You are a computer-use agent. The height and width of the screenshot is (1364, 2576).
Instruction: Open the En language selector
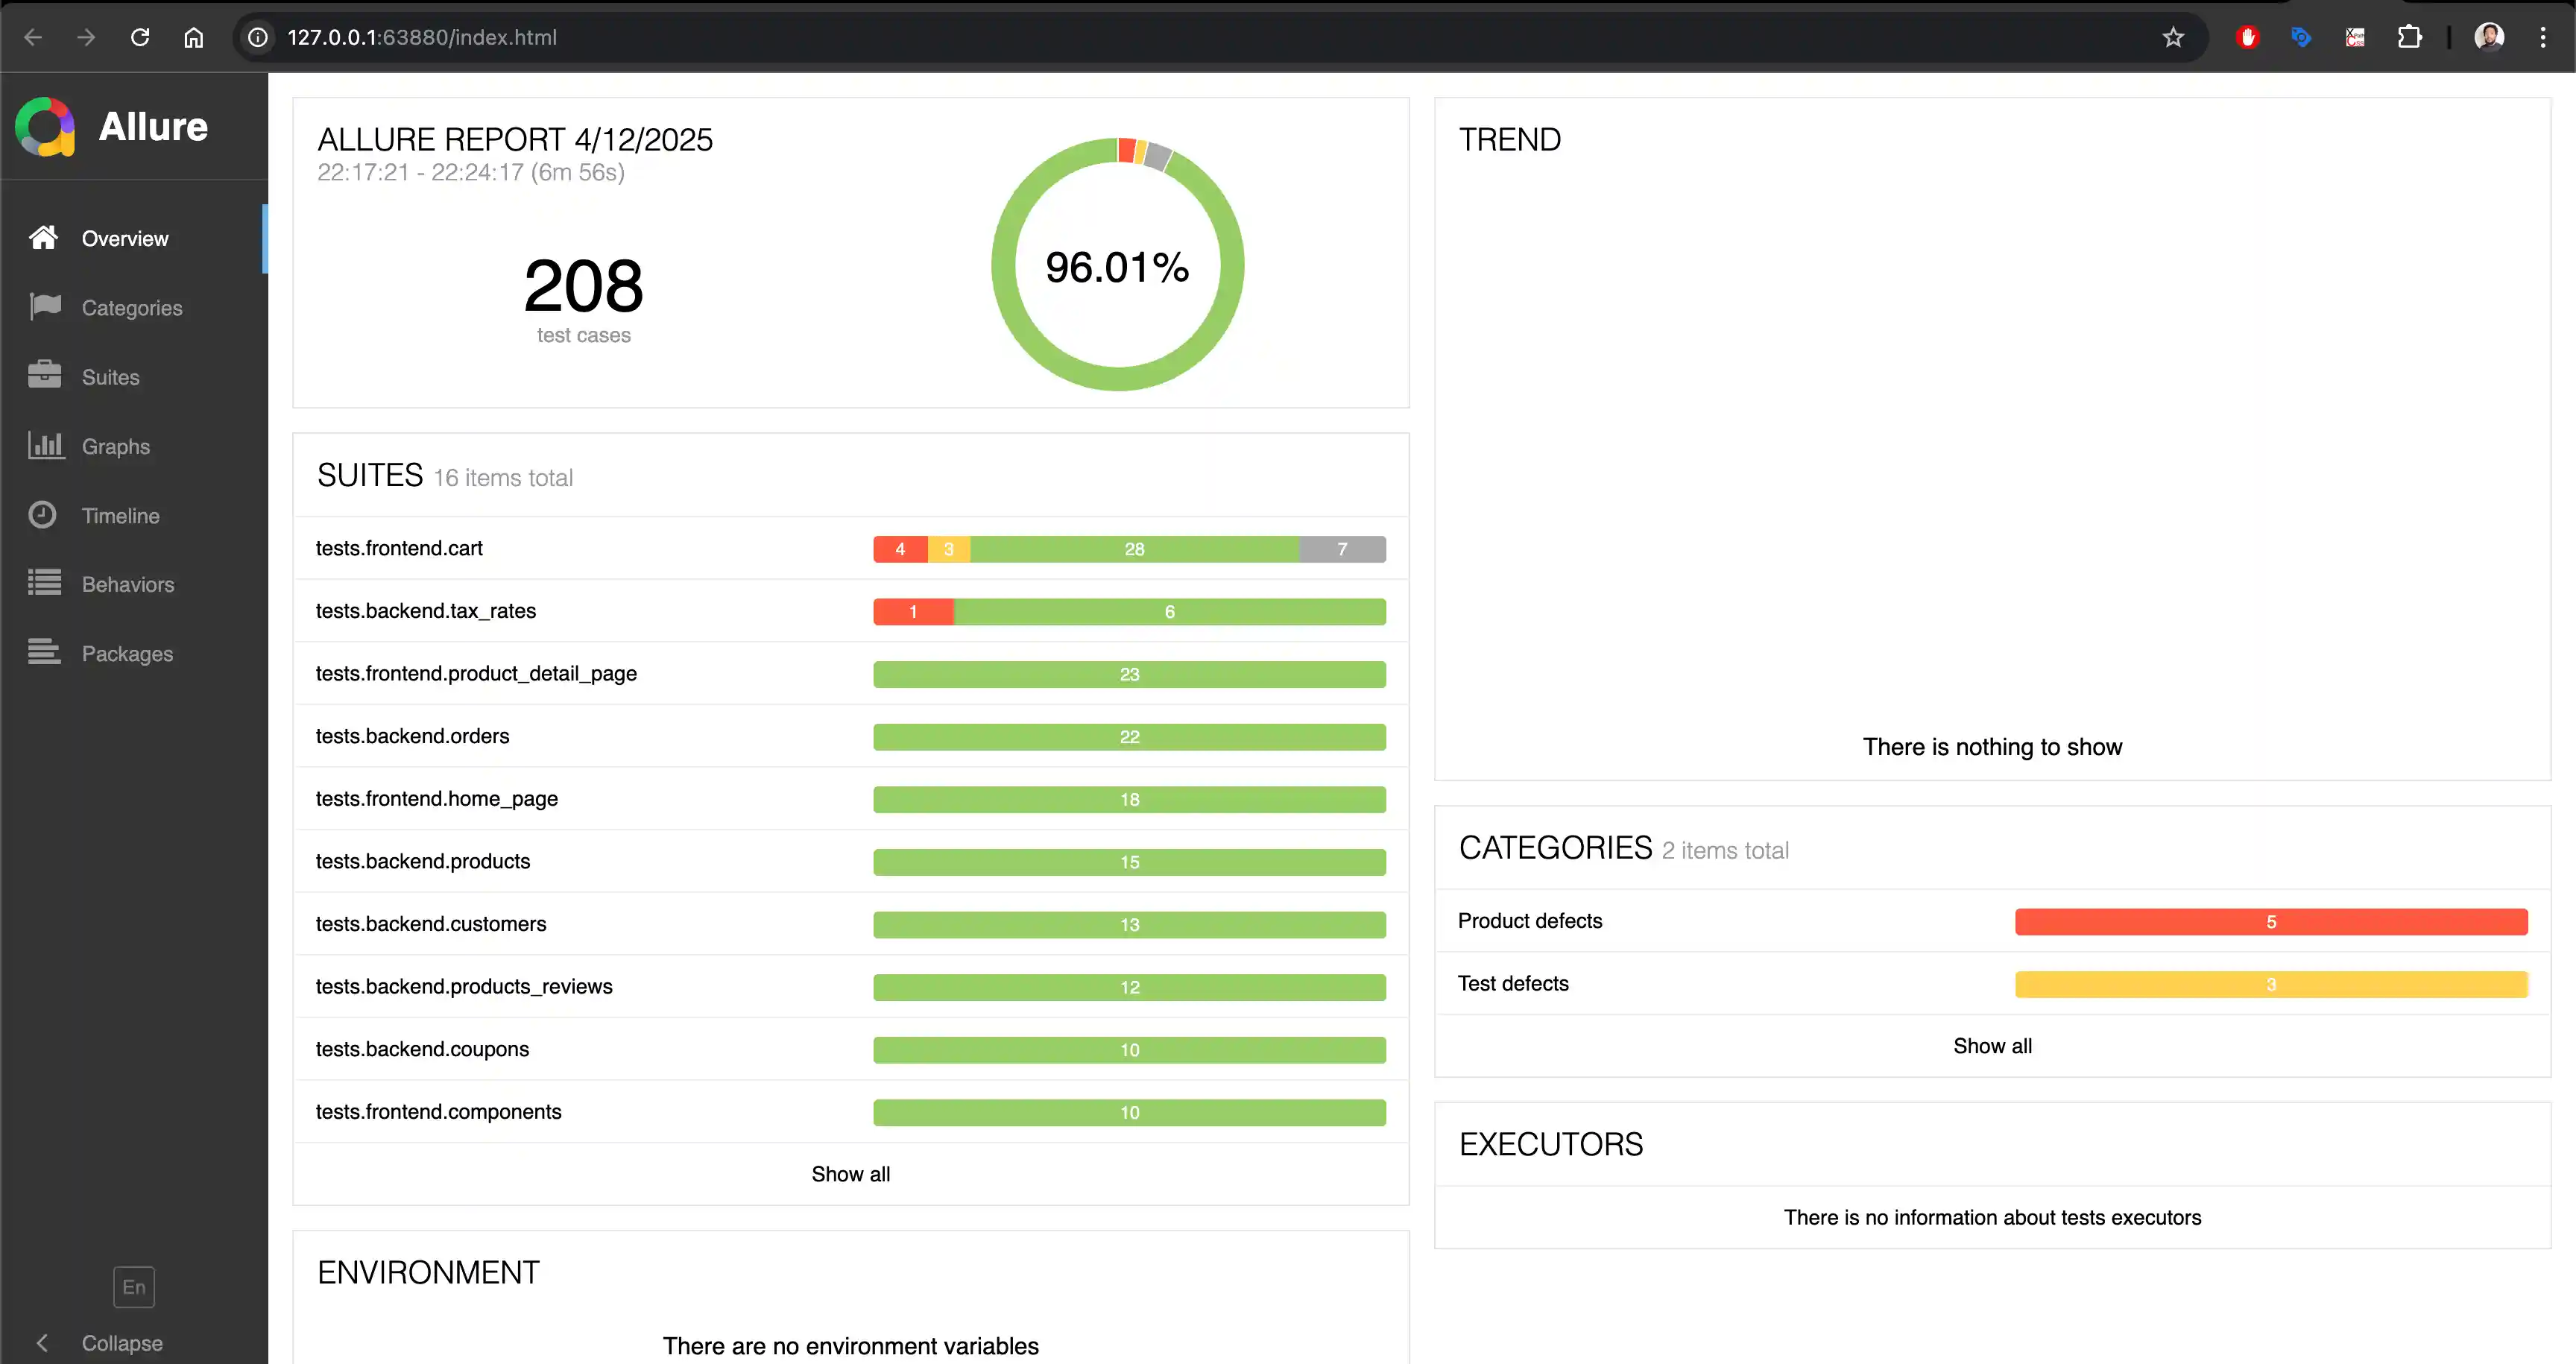133,1287
